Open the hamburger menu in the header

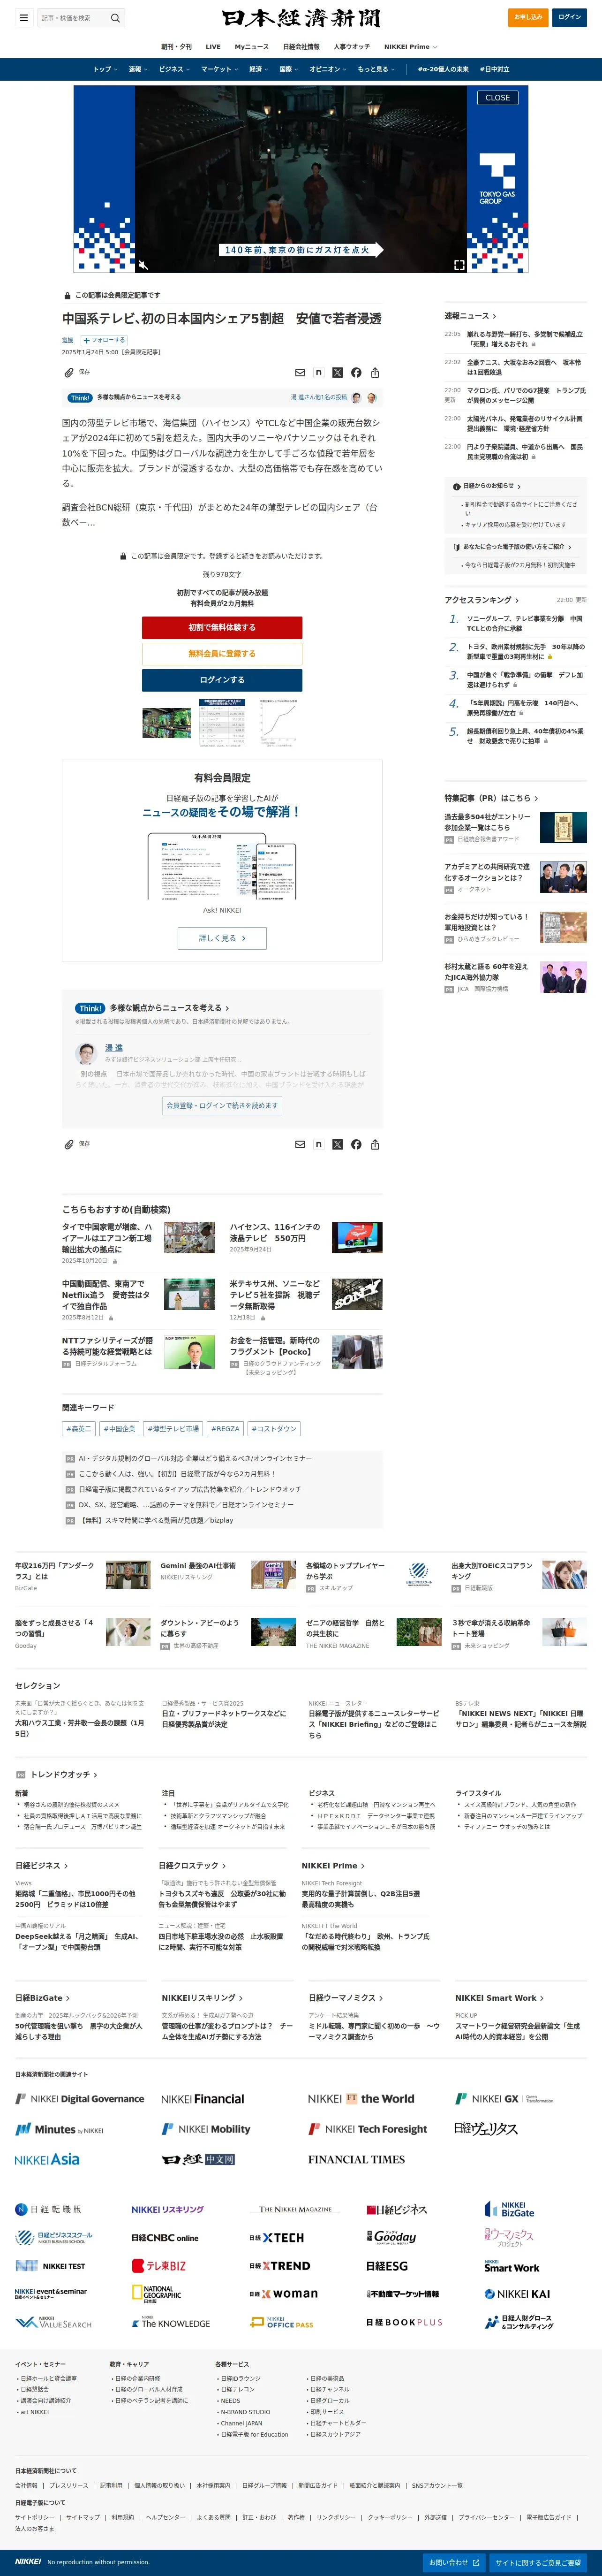click(23, 17)
